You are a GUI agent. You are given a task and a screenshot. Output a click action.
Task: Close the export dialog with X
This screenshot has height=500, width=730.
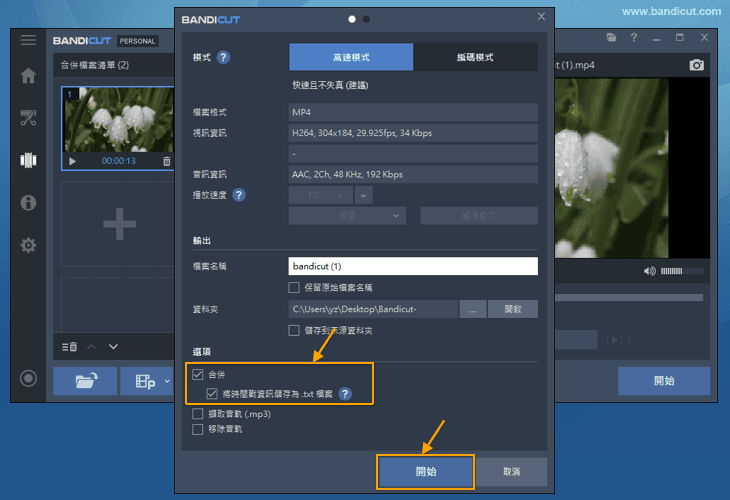pyautogui.click(x=541, y=16)
